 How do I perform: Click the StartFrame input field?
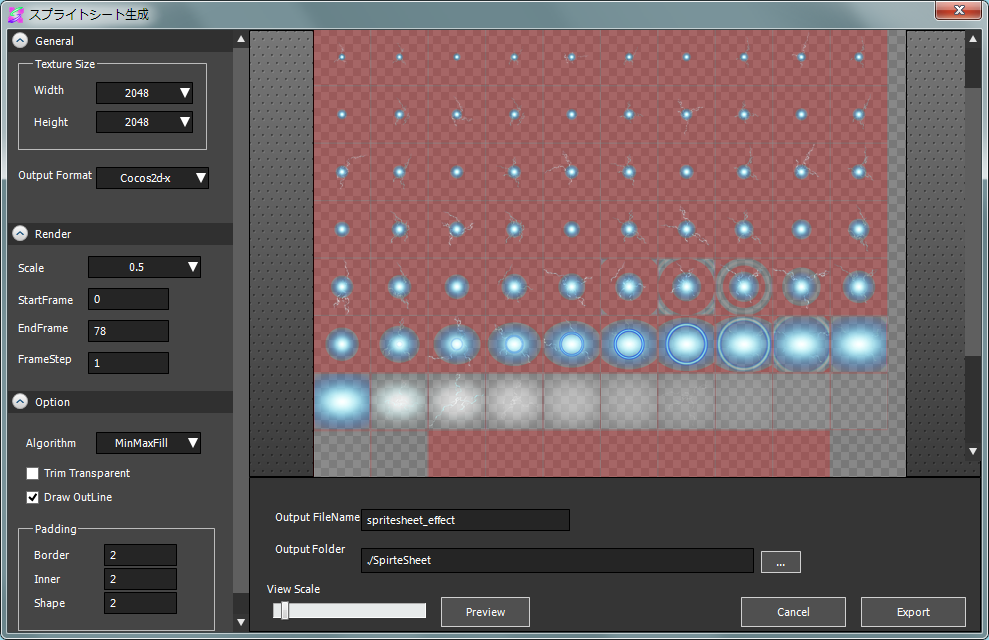pos(128,299)
